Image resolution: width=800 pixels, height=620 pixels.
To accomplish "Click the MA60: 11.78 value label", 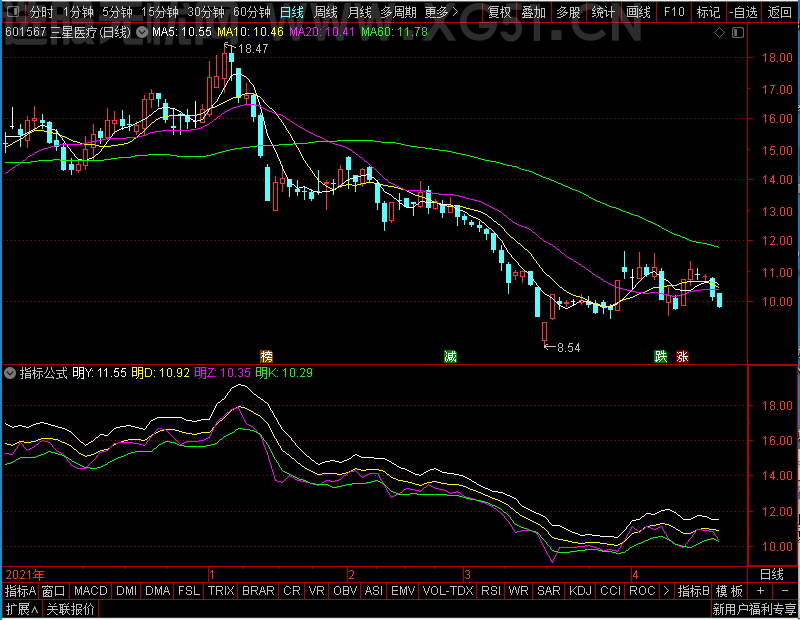I will [394, 32].
